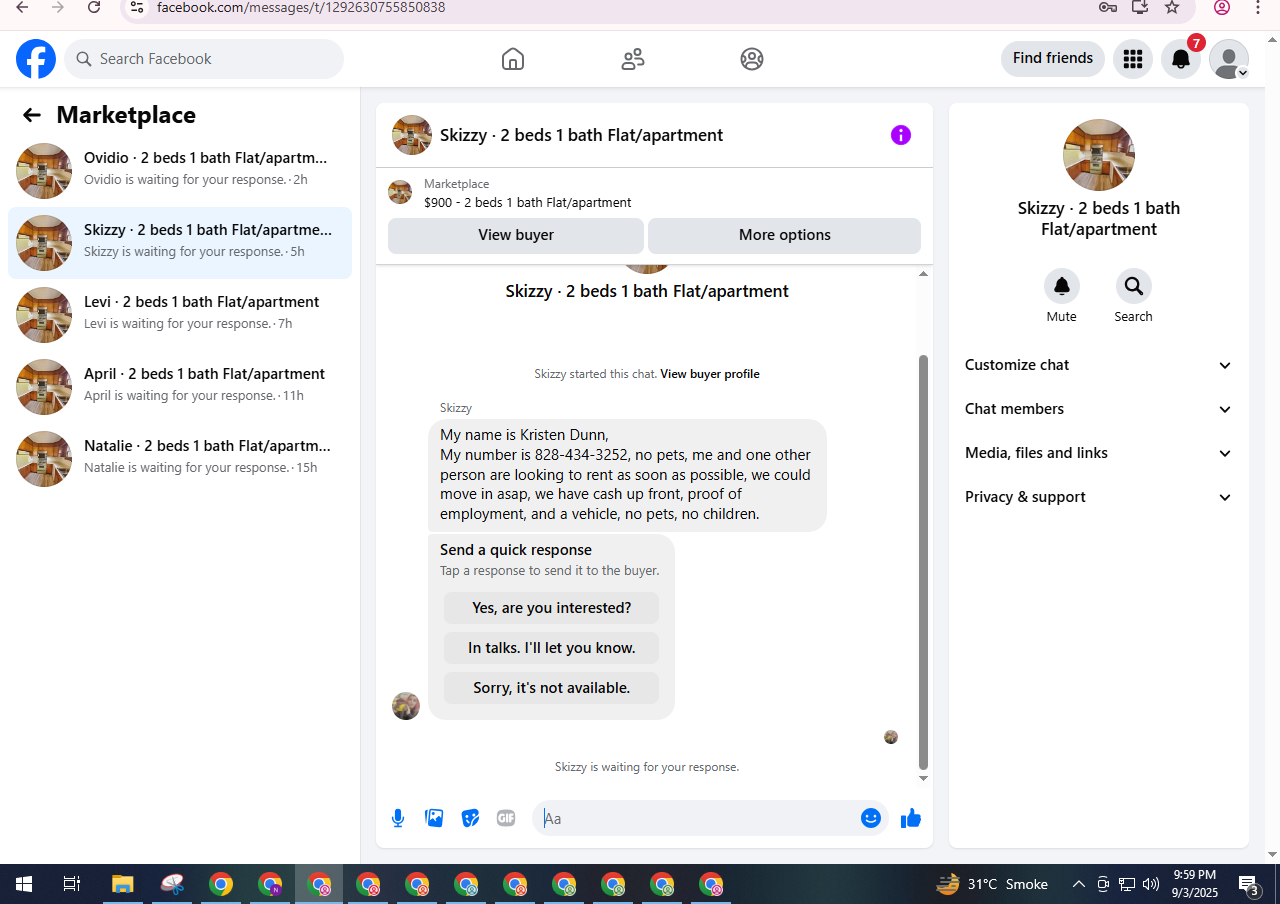Go forward in the browser
This screenshot has width=1280, height=904.
click(58, 7)
